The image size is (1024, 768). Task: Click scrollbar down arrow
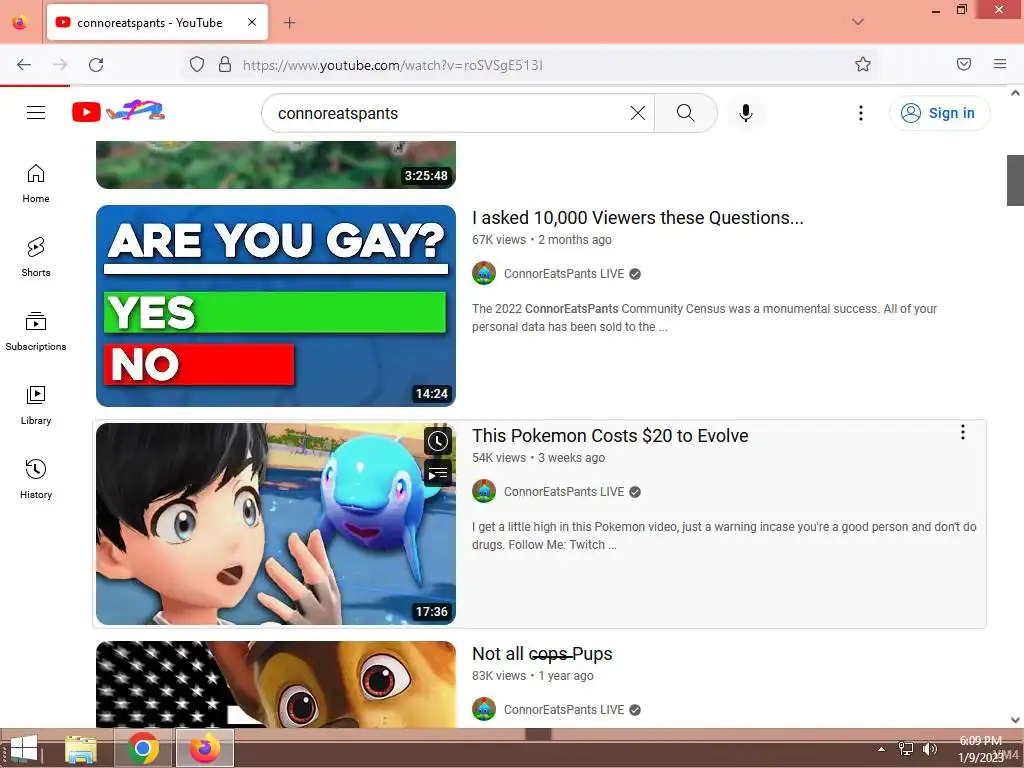point(1016,720)
